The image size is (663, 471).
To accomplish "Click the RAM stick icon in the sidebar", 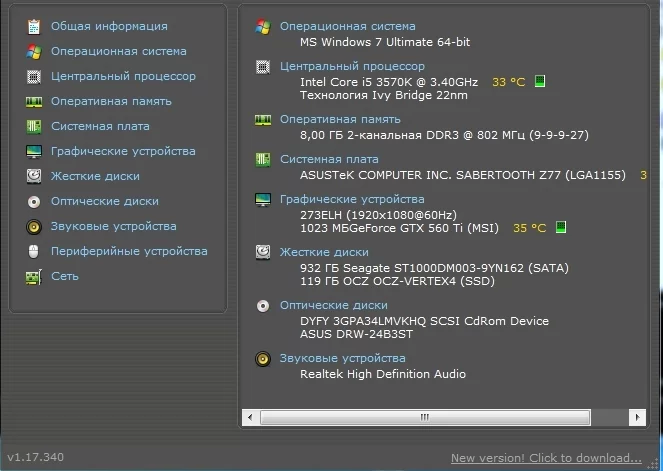I will 34,101.
